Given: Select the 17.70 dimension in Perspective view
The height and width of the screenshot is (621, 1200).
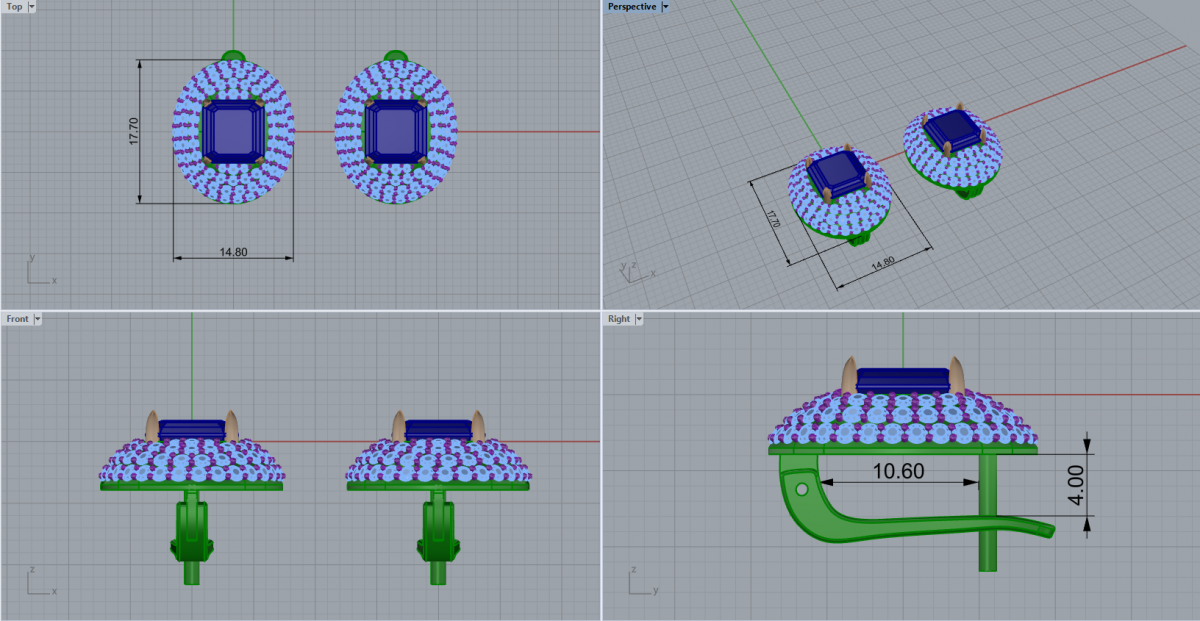Looking at the screenshot, I should [771, 221].
